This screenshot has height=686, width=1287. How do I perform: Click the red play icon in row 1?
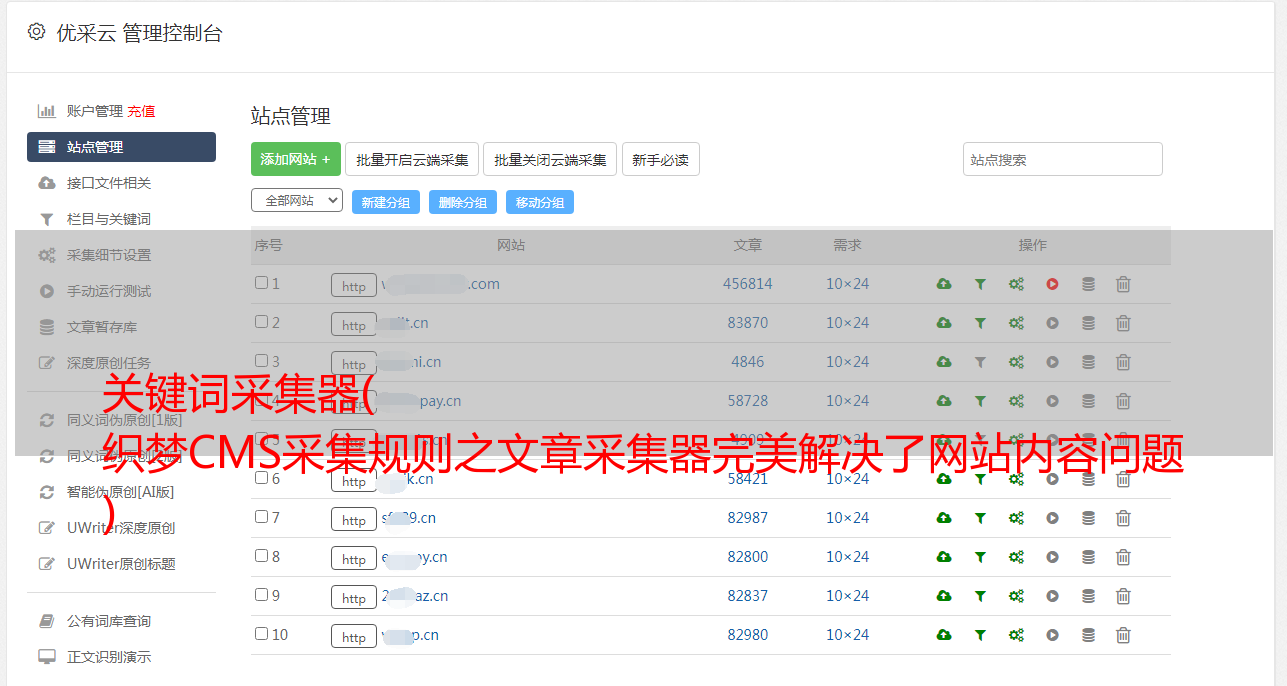[x=1052, y=284]
